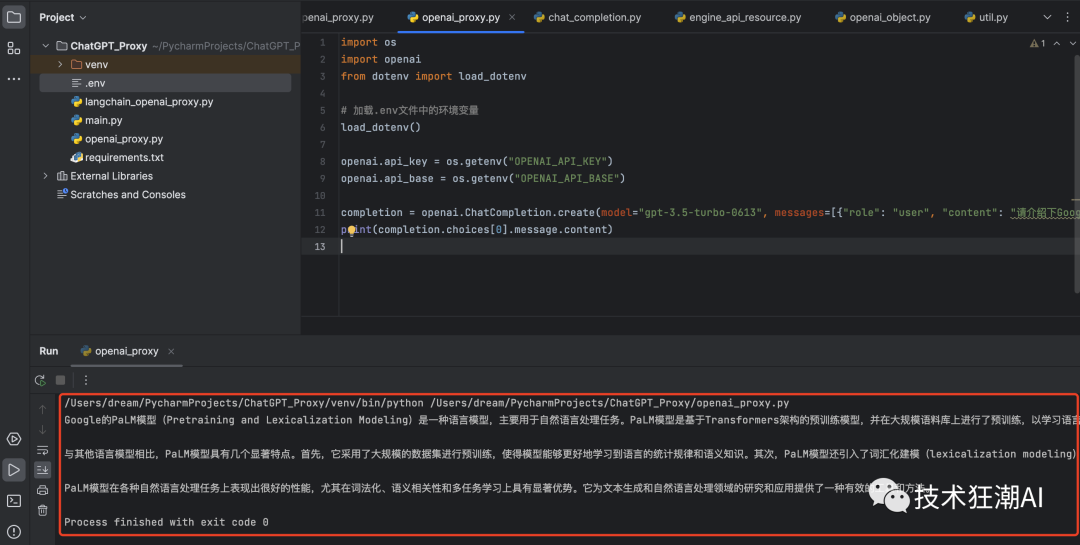Open the Project tool window folder icon
Image resolution: width=1080 pixels, height=545 pixels.
tap(14, 17)
